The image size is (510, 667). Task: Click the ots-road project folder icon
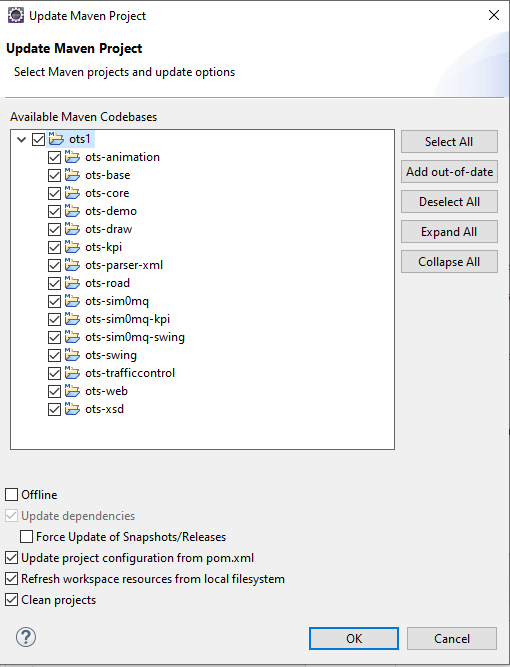point(72,283)
